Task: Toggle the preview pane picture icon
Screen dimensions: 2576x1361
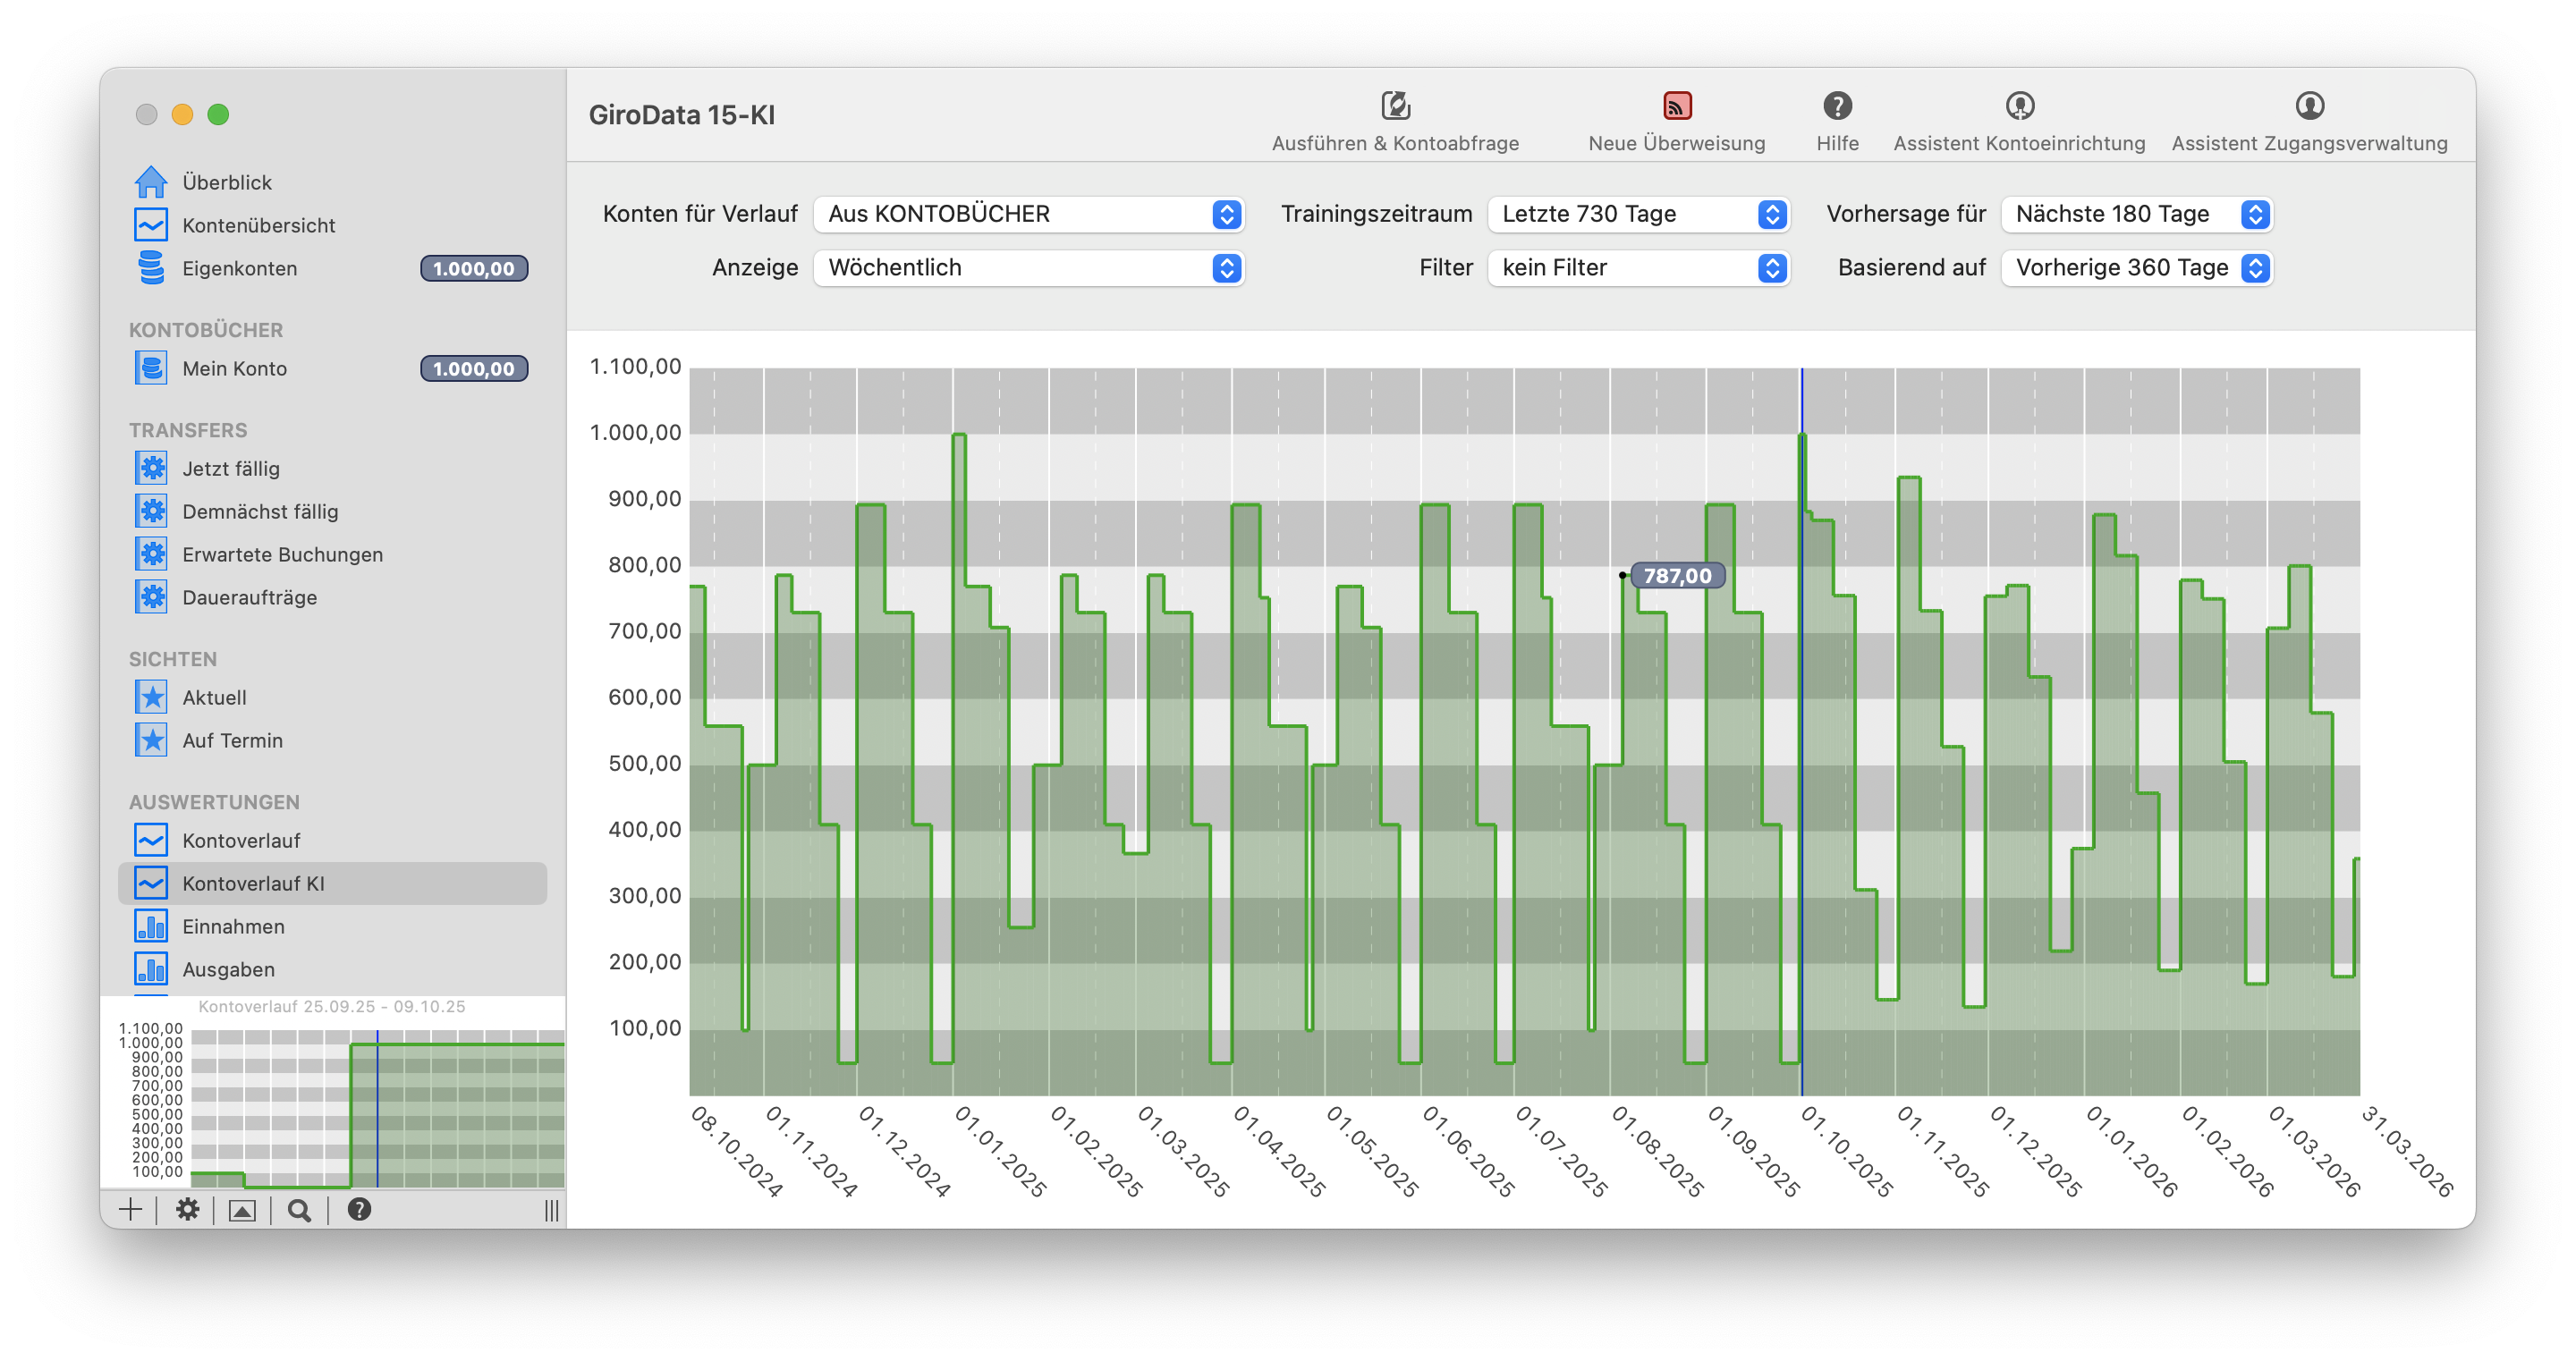Action: pos(242,1210)
